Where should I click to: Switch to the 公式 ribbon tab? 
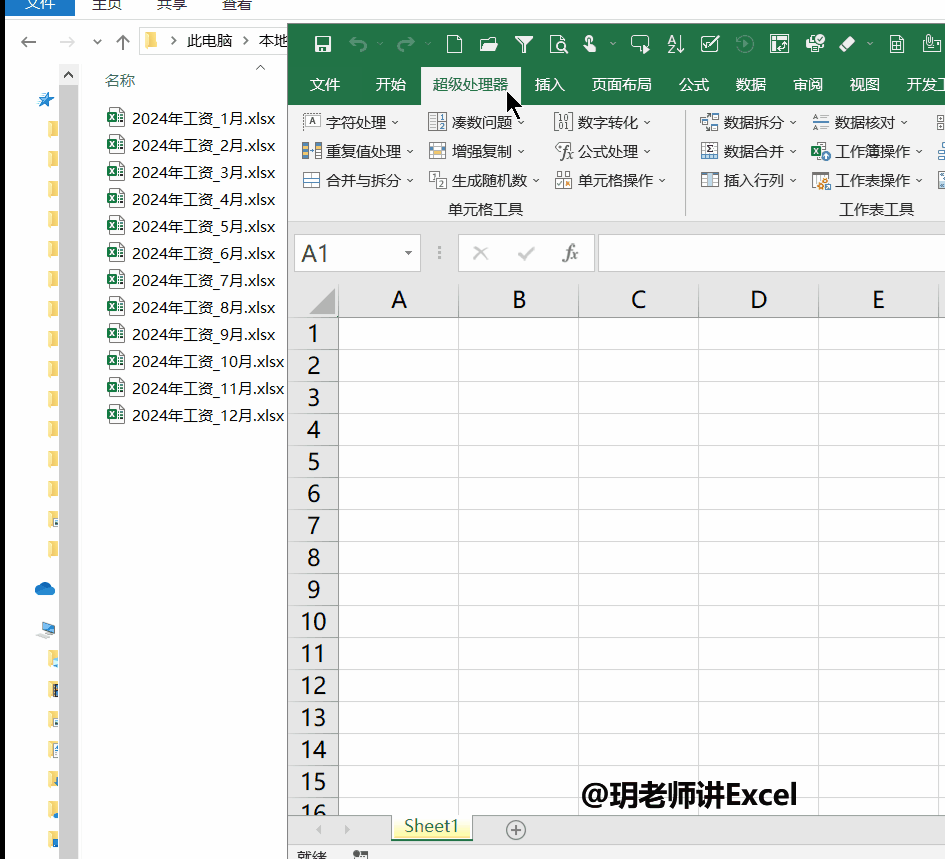[x=694, y=84]
